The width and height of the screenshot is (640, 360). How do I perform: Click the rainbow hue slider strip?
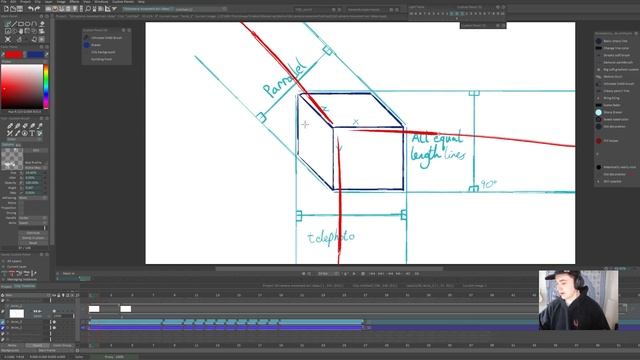pyautogui.click(x=46, y=86)
